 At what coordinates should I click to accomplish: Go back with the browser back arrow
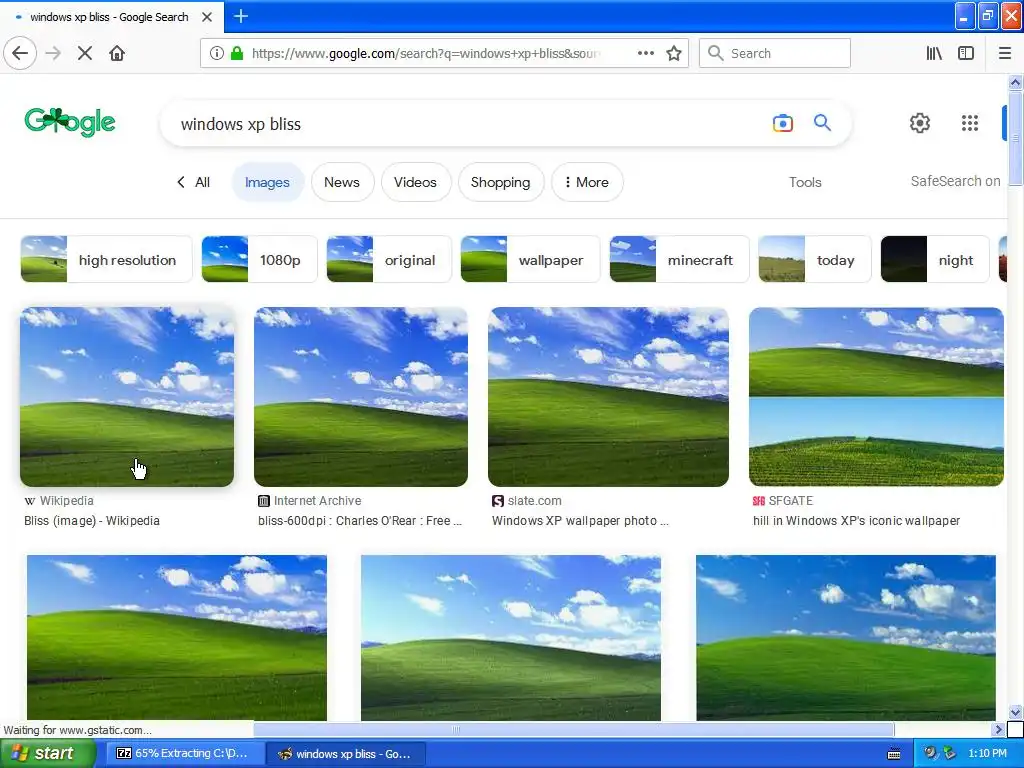(20, 53)
